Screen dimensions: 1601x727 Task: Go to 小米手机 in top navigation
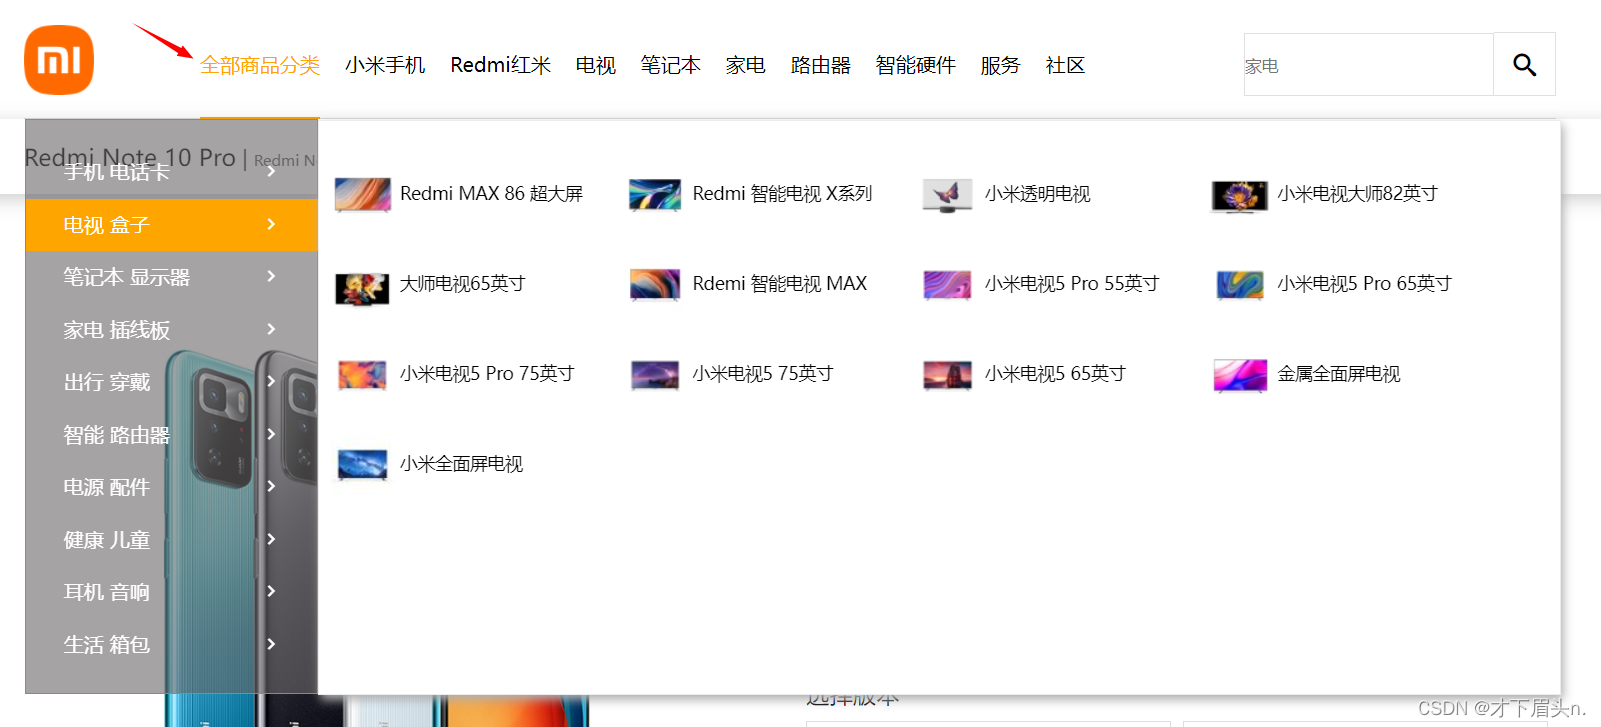(385, 65)
